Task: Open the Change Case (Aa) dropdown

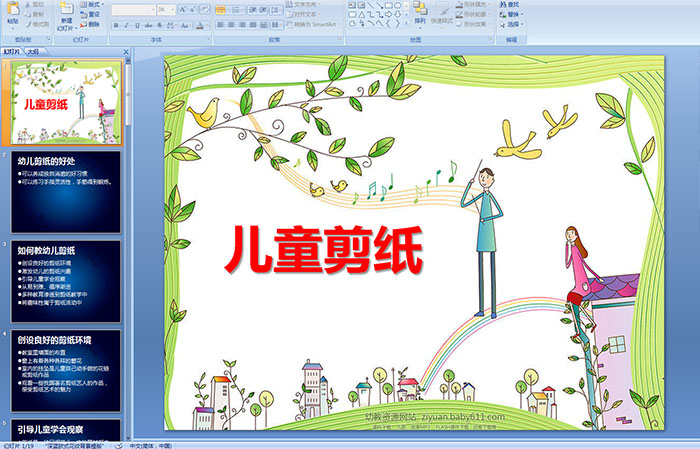Action: (x=185, y=25)
